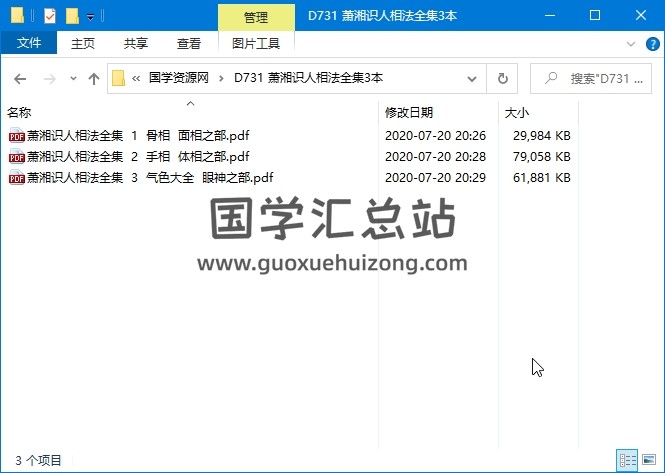Open the Customize Quick Access Toolbar dropdown
The image size is (665, 473).
[x=90, y=17]
